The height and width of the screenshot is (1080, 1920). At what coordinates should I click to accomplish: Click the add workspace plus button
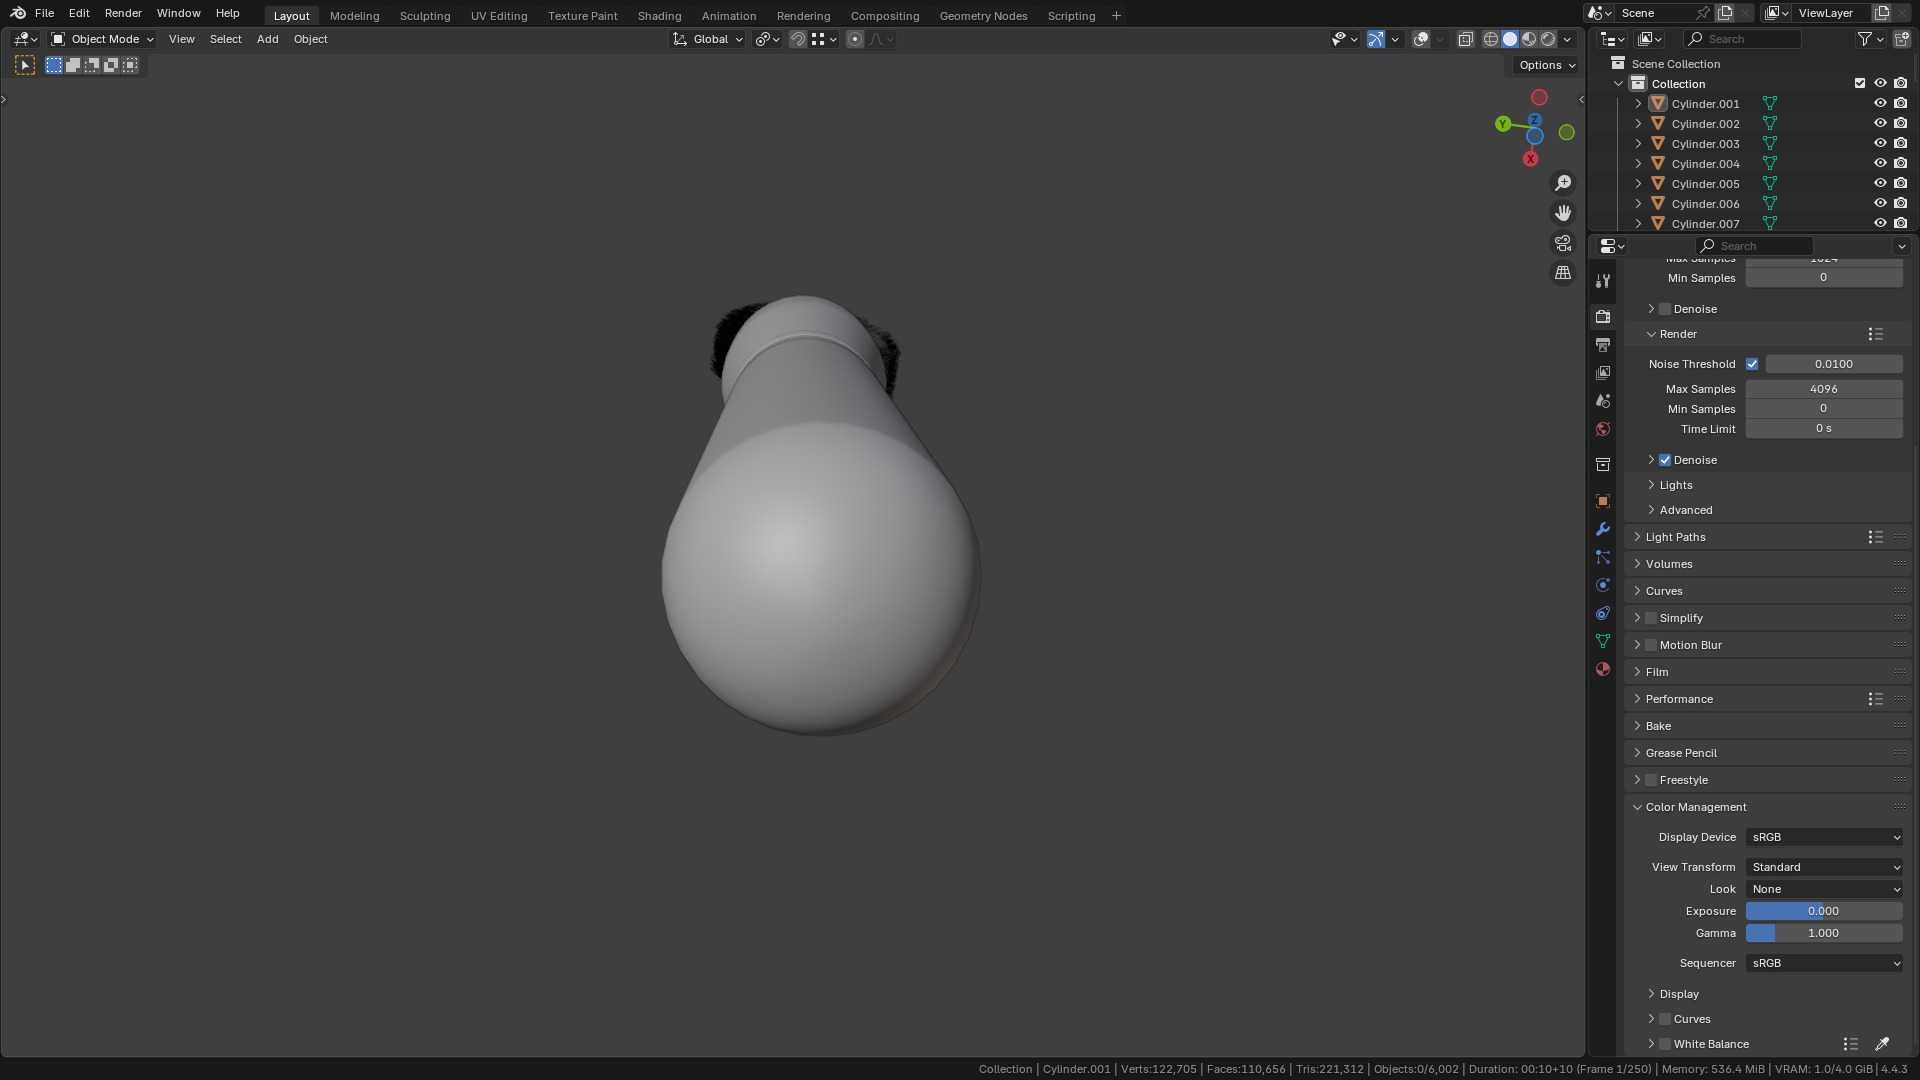(1116, 15)
